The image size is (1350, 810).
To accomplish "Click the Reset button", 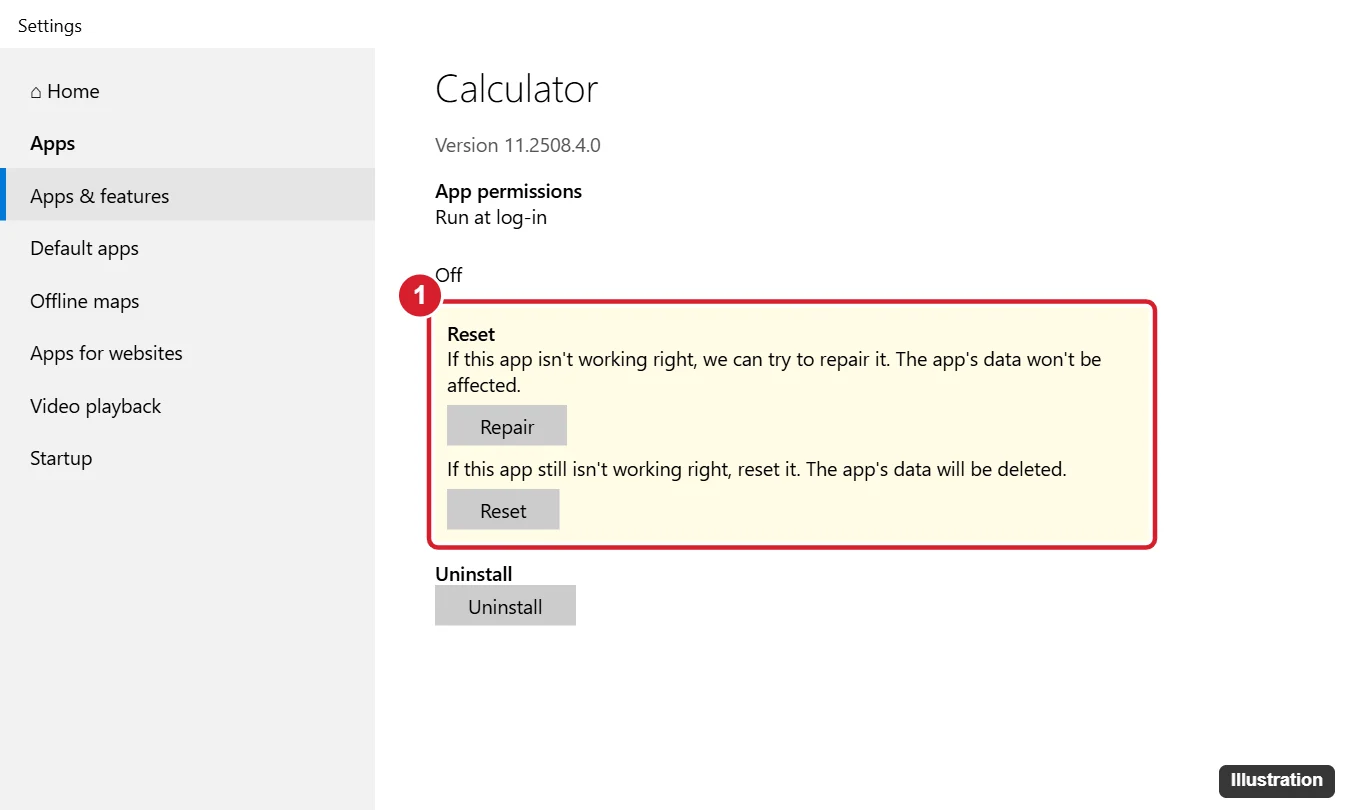I will tap(503, 510).
